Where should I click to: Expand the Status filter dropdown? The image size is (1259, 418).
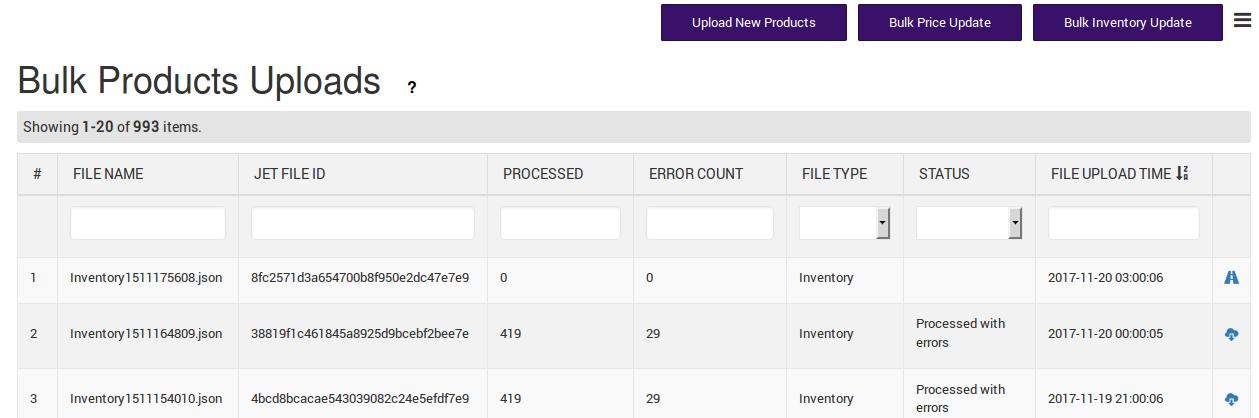[968, 223]
